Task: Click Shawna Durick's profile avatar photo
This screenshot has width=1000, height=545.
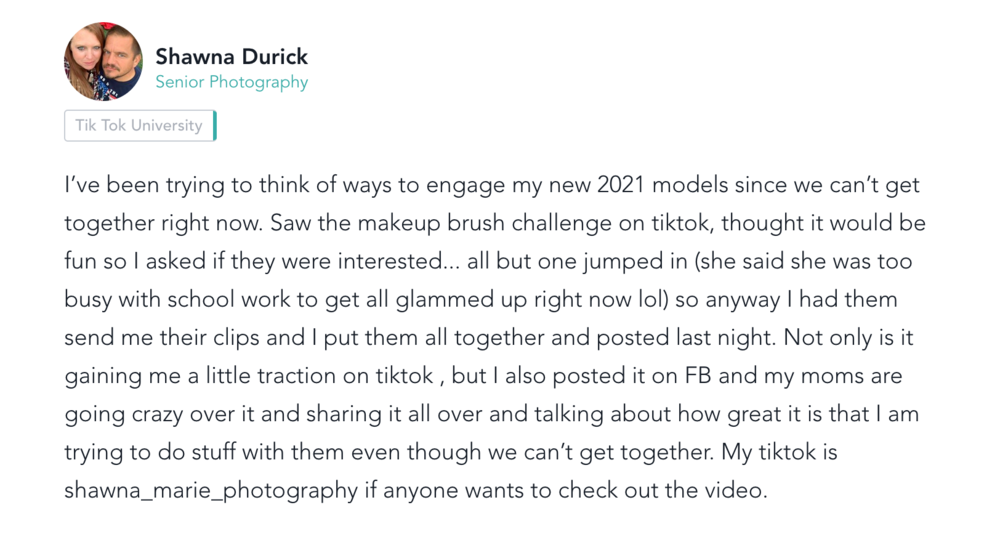Action: pos(103,61)
